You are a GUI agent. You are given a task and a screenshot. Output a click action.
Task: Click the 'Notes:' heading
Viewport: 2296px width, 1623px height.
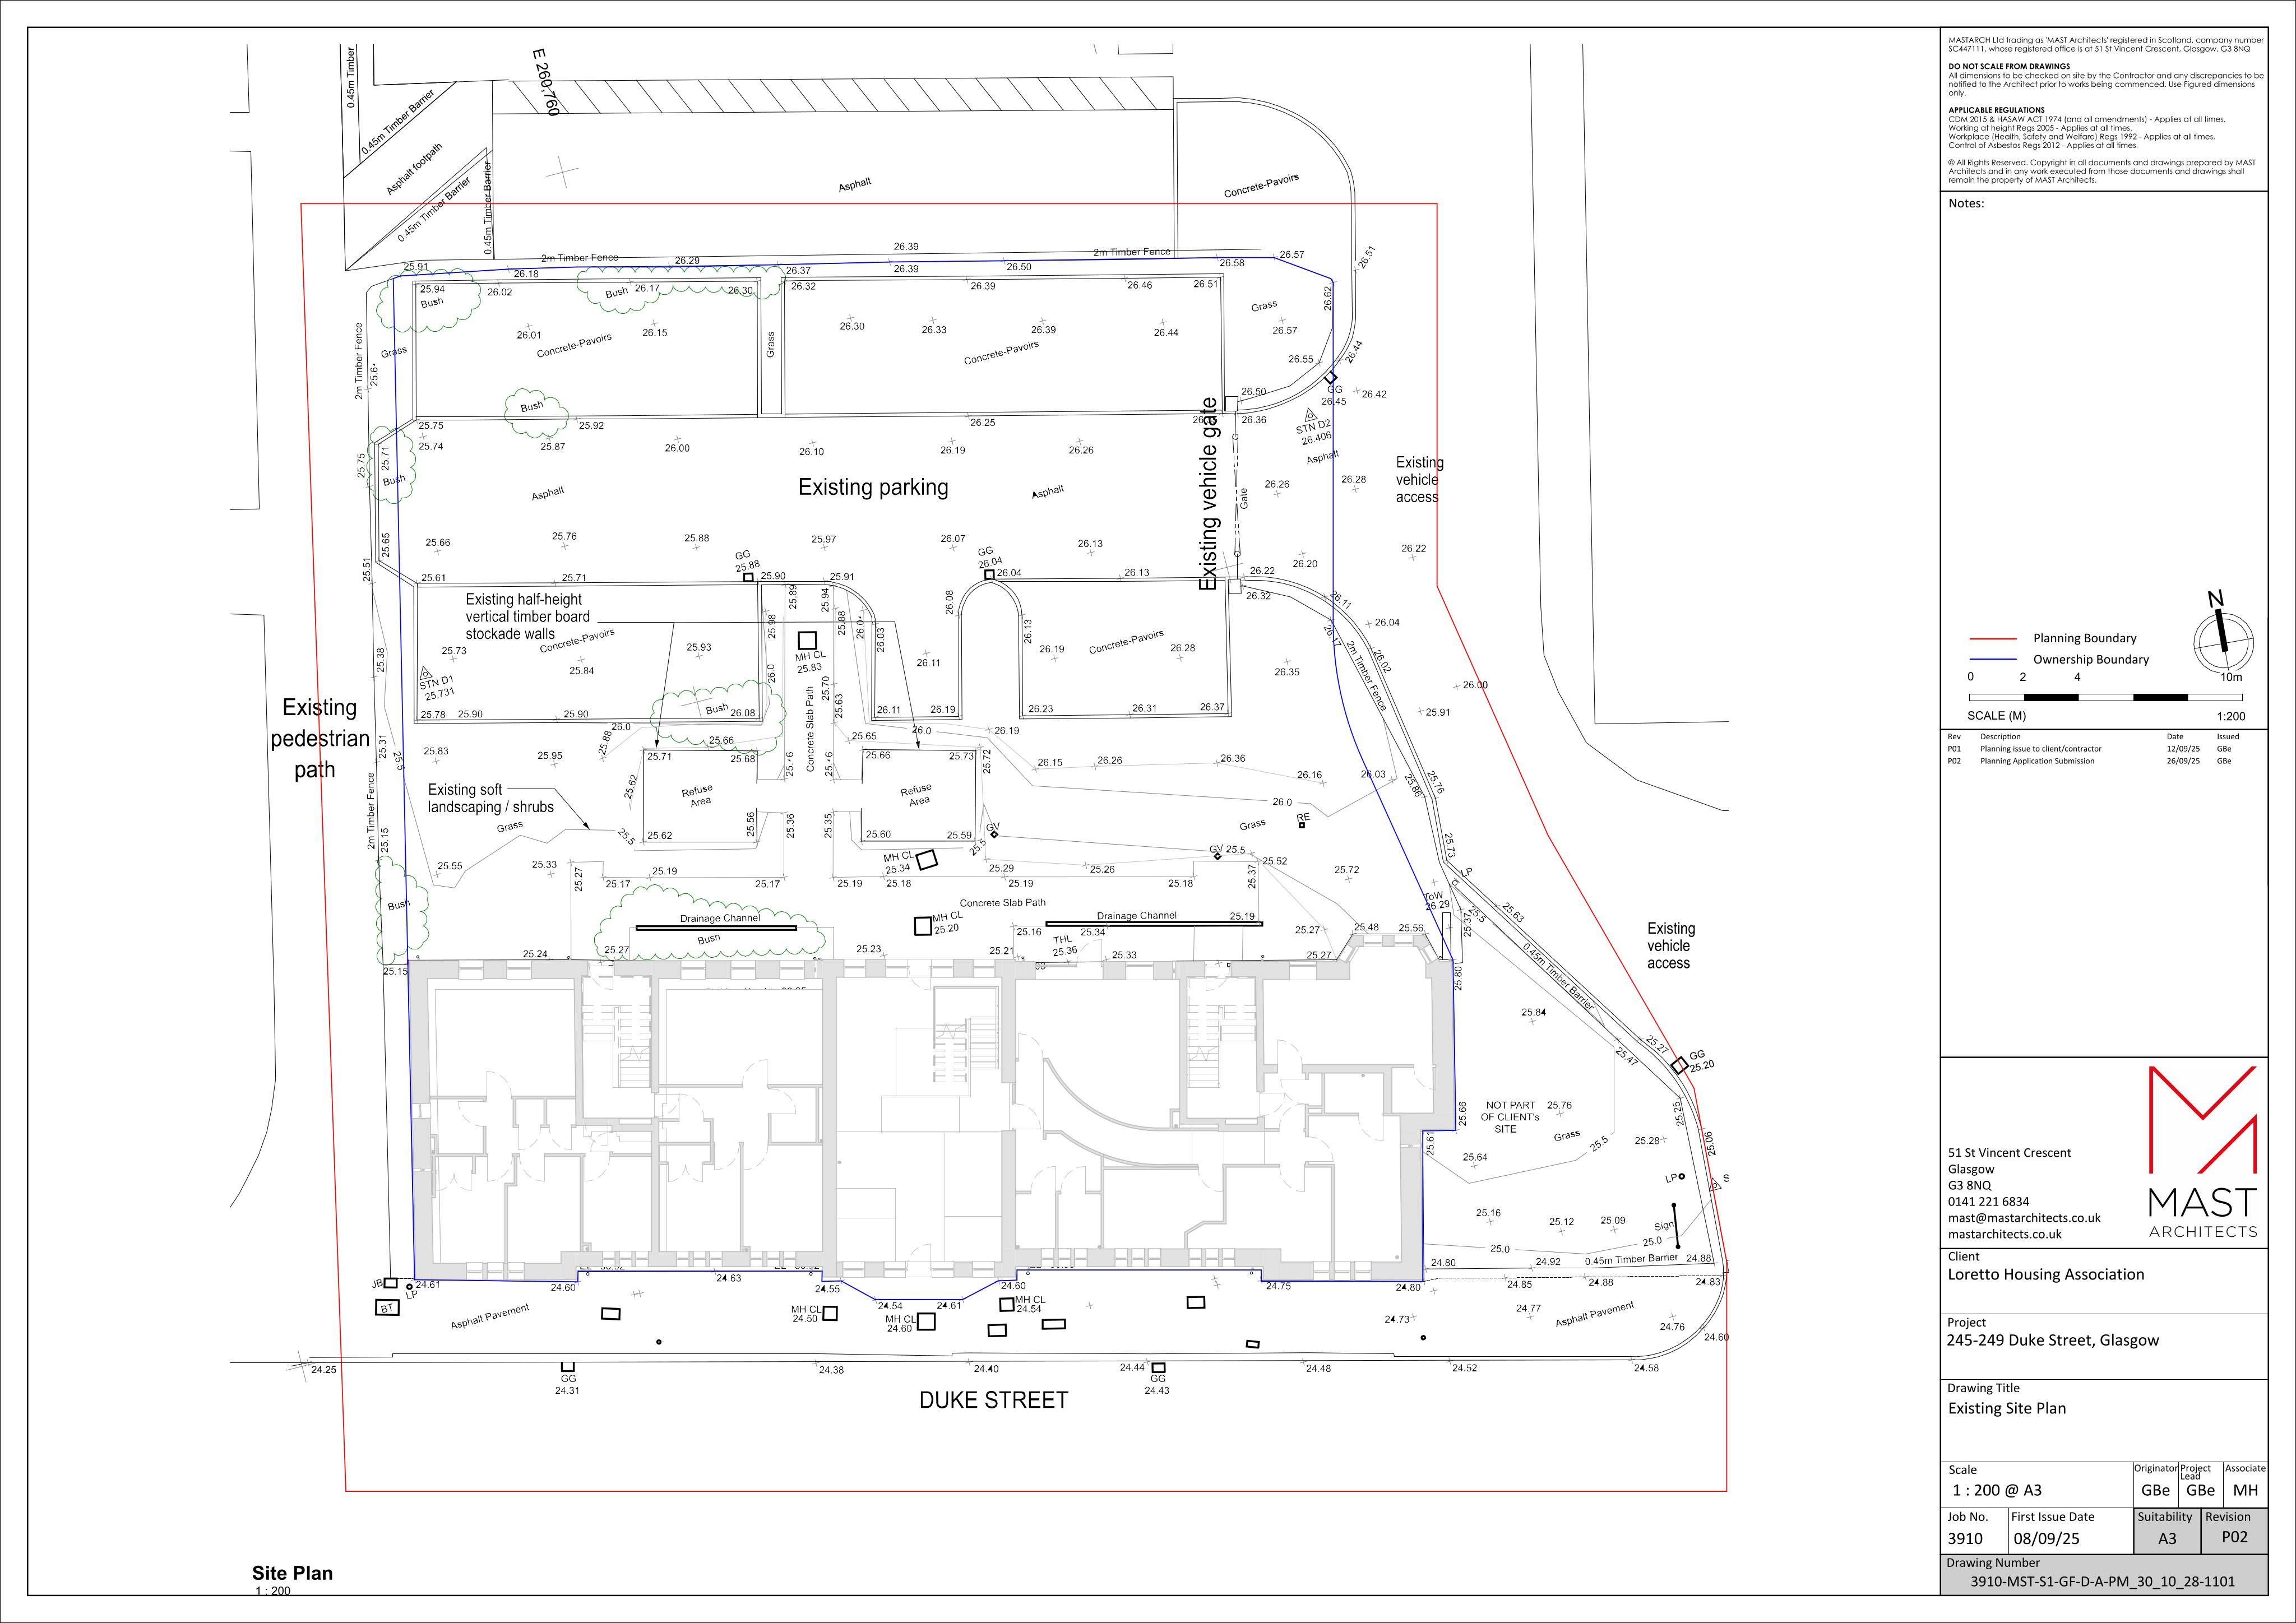[x=1966, y=203]
